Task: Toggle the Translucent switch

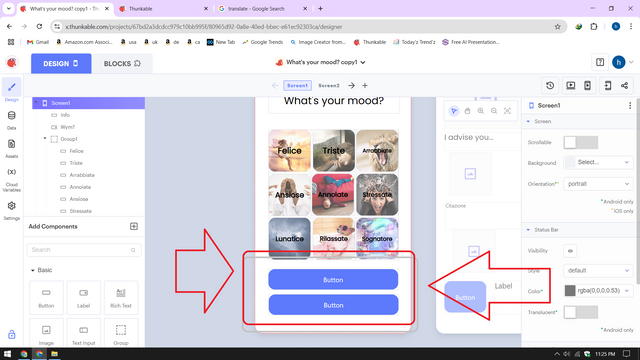Action: (580, 312)
